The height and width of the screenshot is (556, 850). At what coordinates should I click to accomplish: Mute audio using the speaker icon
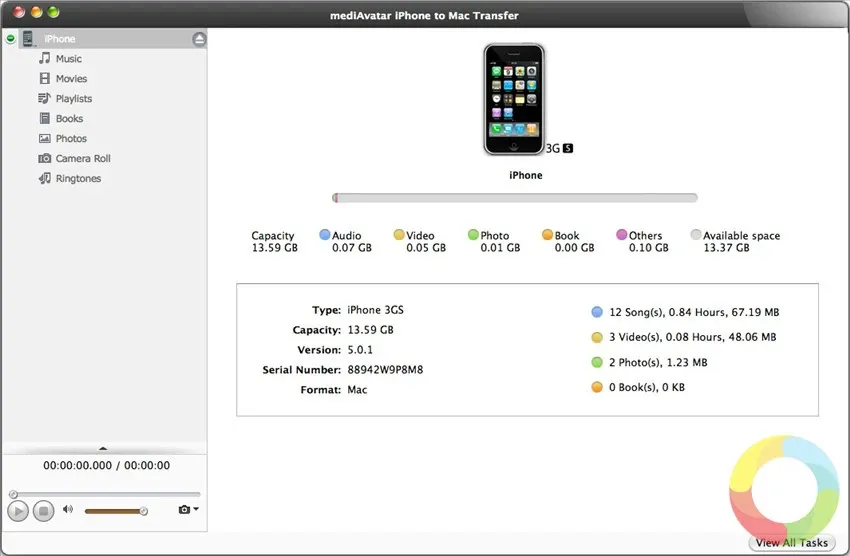click(x=68, y=509)
